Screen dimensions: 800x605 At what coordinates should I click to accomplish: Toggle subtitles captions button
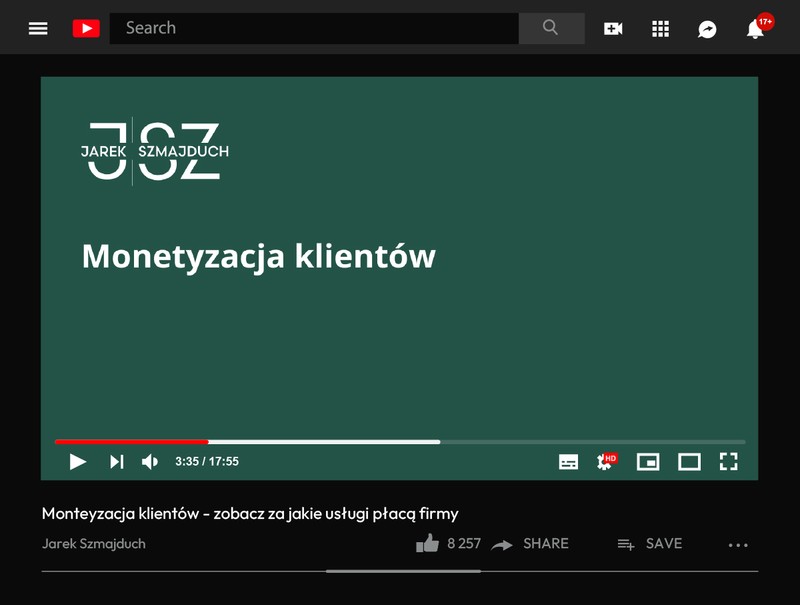click(x=568, y=462)
